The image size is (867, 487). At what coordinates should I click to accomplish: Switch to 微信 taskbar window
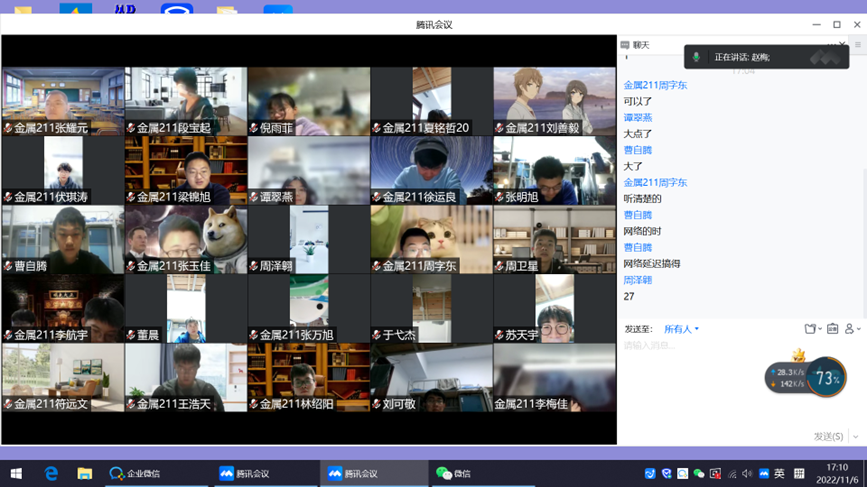[453, 473]
